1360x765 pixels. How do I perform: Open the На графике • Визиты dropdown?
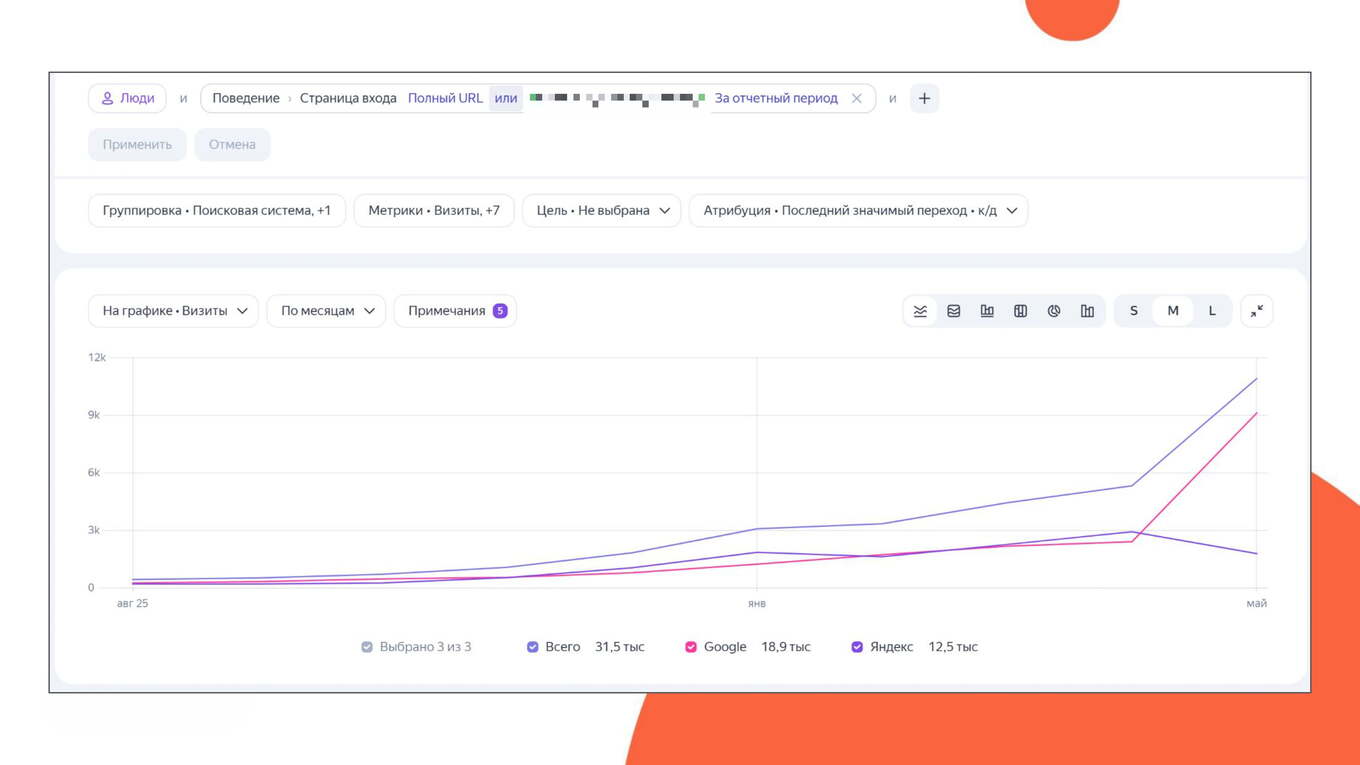(x=173, y=311)
